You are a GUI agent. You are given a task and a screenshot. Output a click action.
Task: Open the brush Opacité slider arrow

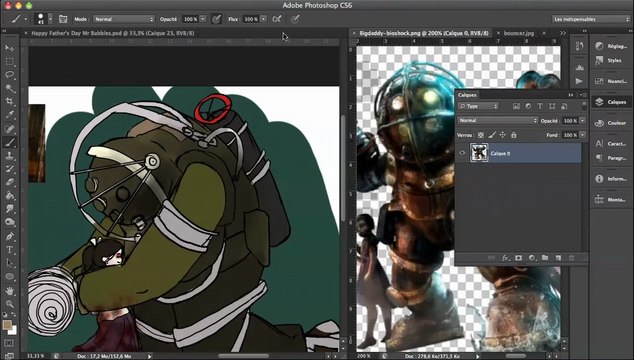203,19
